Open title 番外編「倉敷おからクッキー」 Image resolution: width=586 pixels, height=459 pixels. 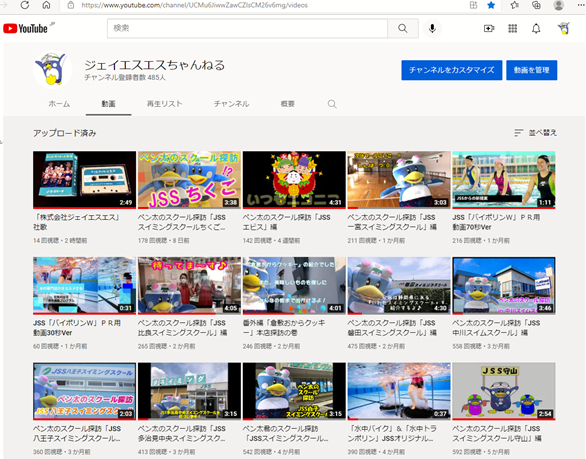coord(284,328)
